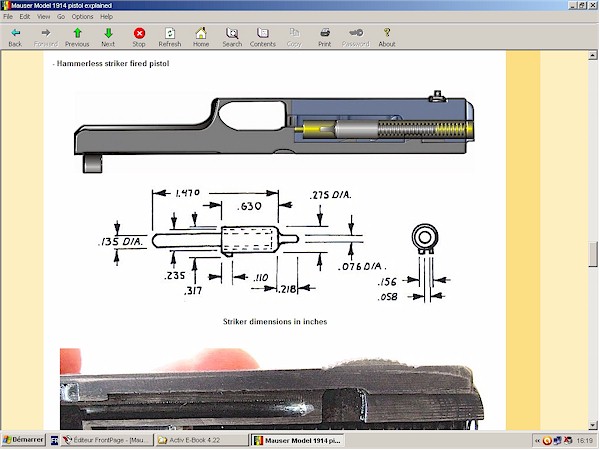600x450 pixels.
Task: Switch to Activ E-Book 4.22 taskbar item
Action: (202, 440)
